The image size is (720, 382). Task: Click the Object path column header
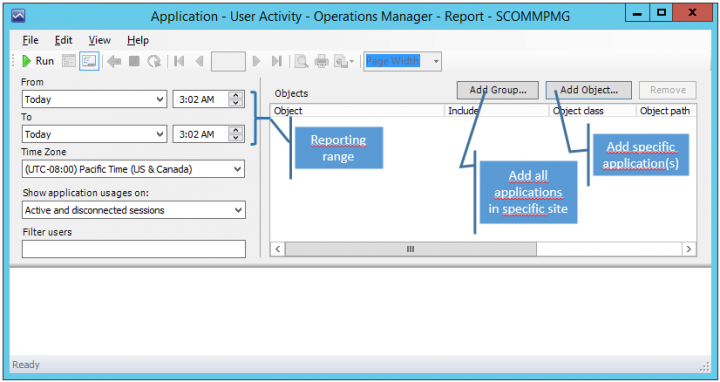[666, 111]
